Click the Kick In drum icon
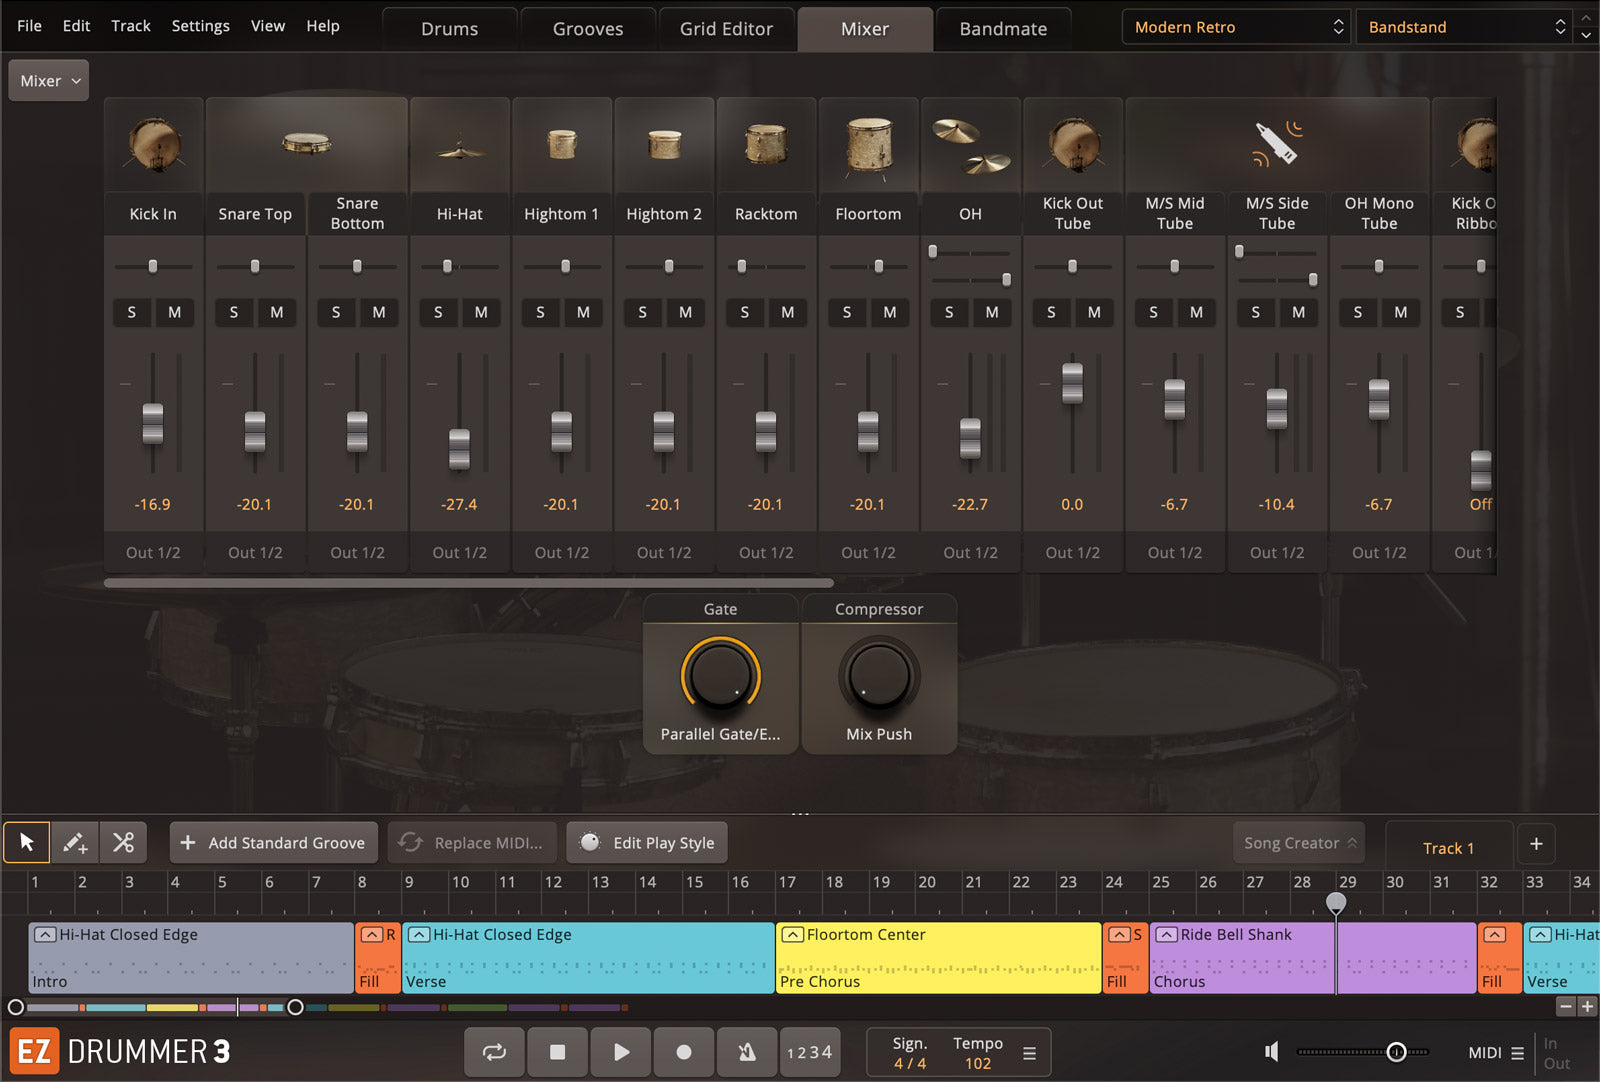Image resolution: width=1600 pixels, height=1082 pixels. pos(154,145)
